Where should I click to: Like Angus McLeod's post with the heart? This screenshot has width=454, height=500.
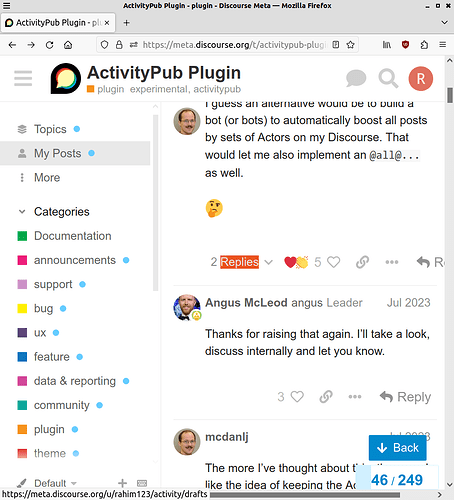click(x=297, y=397)
